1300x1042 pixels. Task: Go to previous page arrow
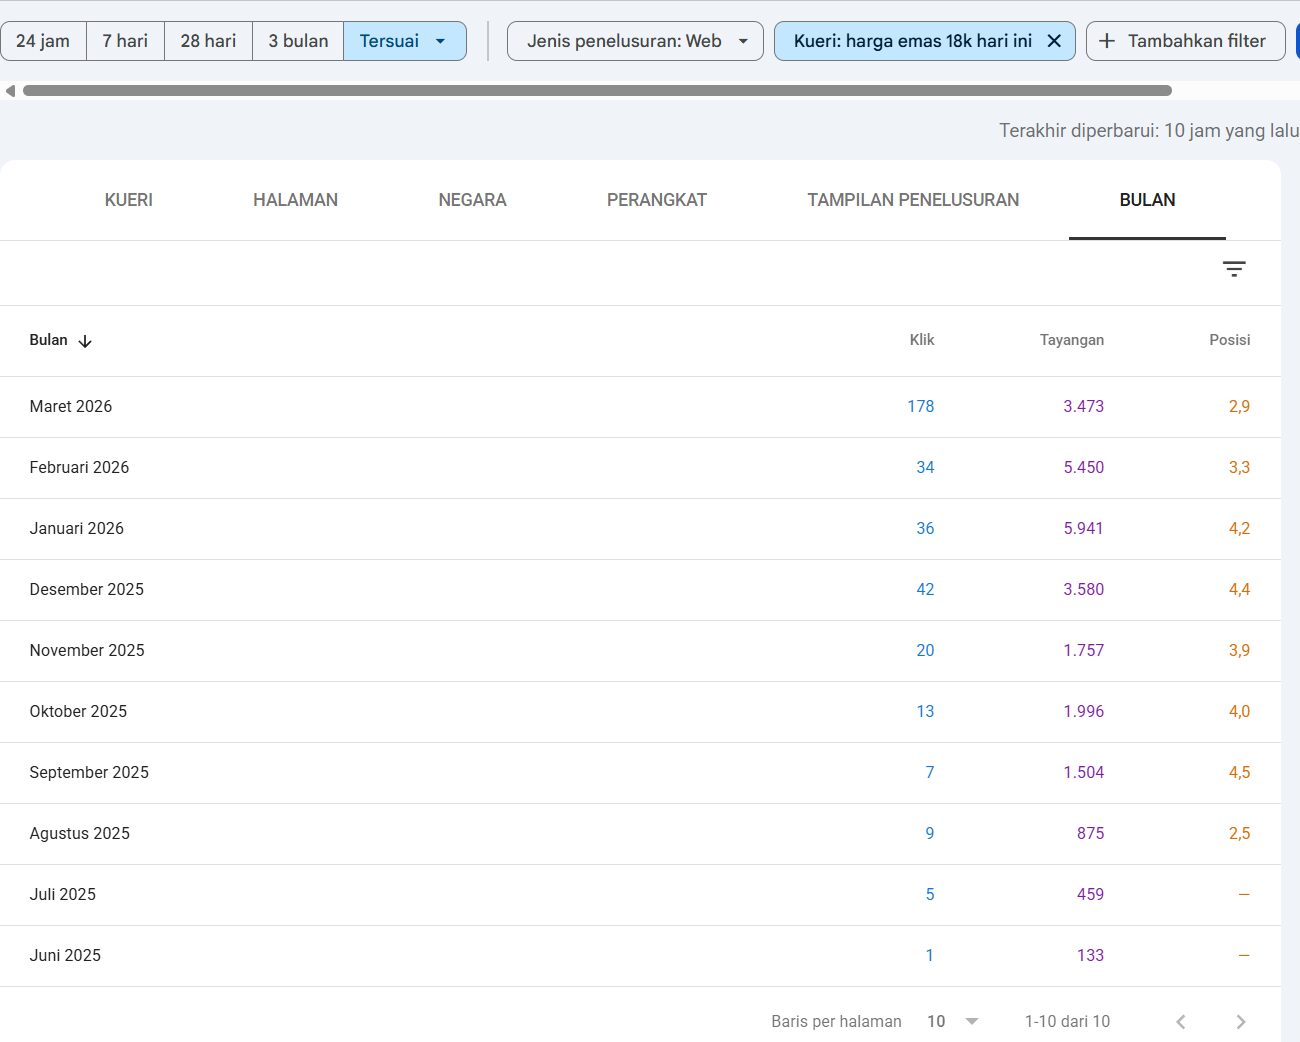point(1181,1021)
